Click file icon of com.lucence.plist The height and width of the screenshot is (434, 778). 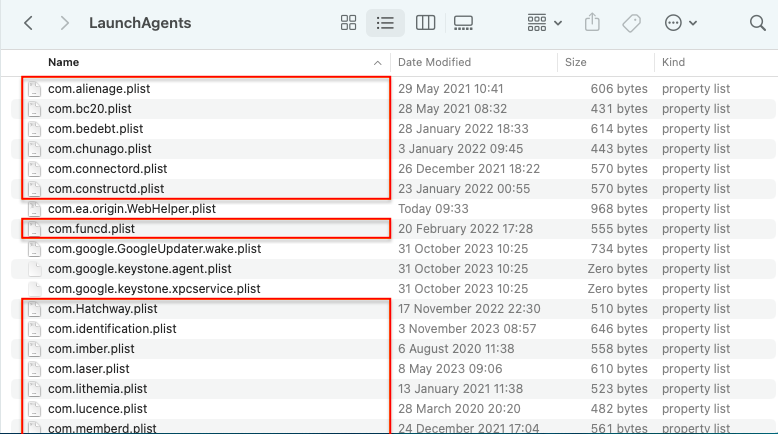click(x=34, y=409)
